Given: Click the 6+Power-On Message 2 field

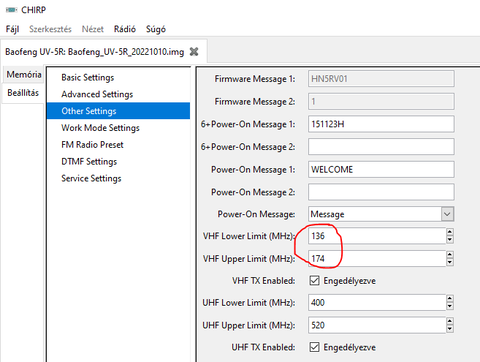Looking at the screenshot, I should pyautogui.click(x=381, y=147).
